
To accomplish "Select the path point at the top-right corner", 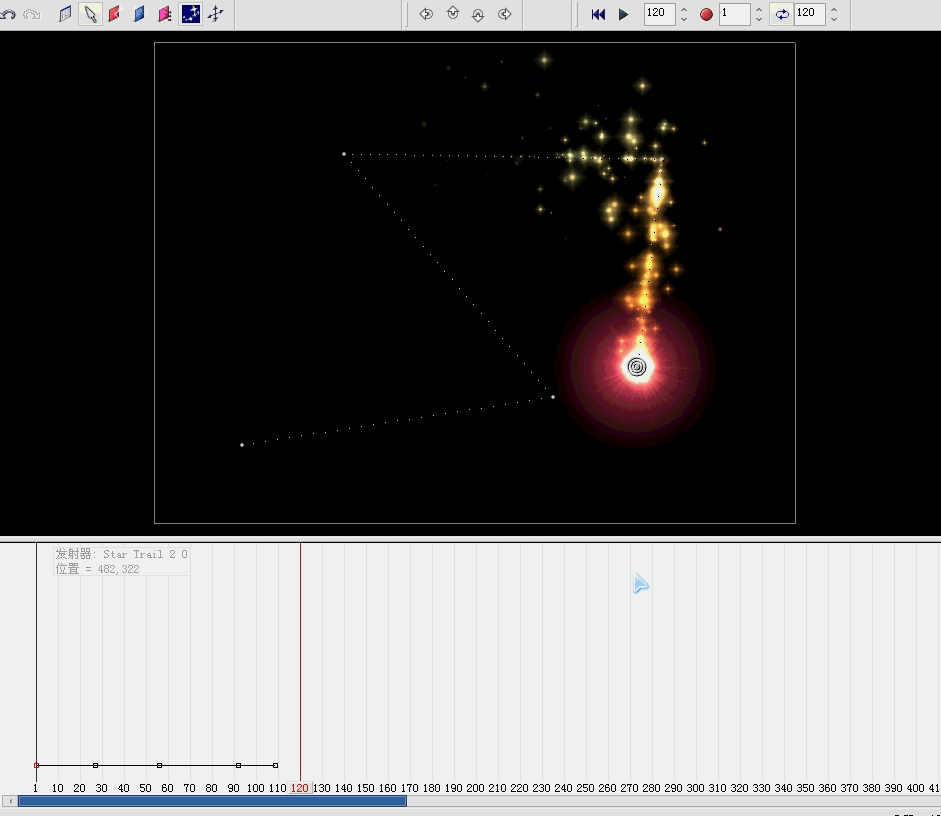I will coord(662,159).
